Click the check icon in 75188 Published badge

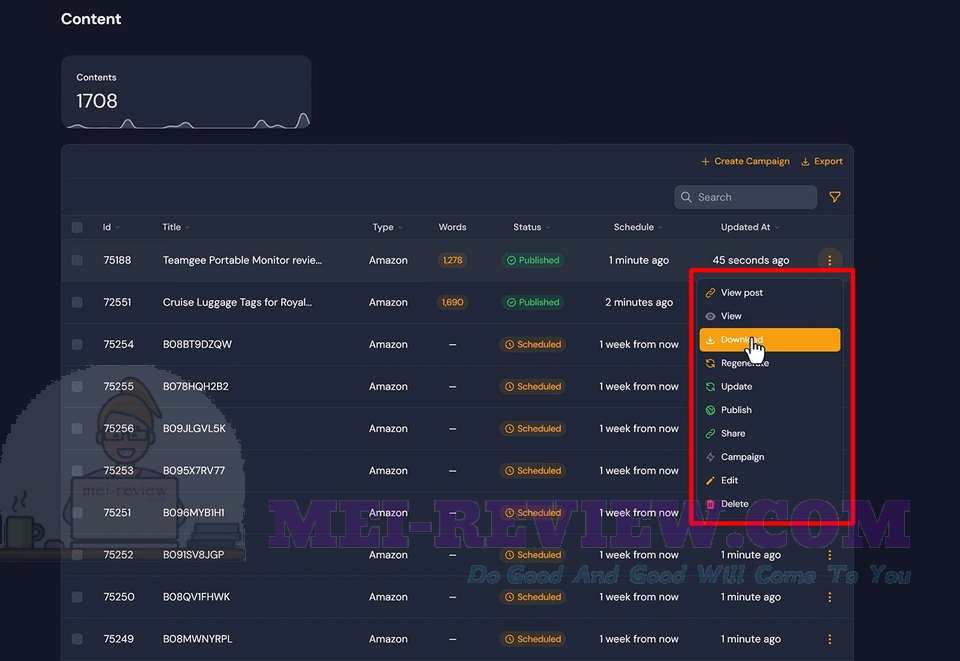511,260
